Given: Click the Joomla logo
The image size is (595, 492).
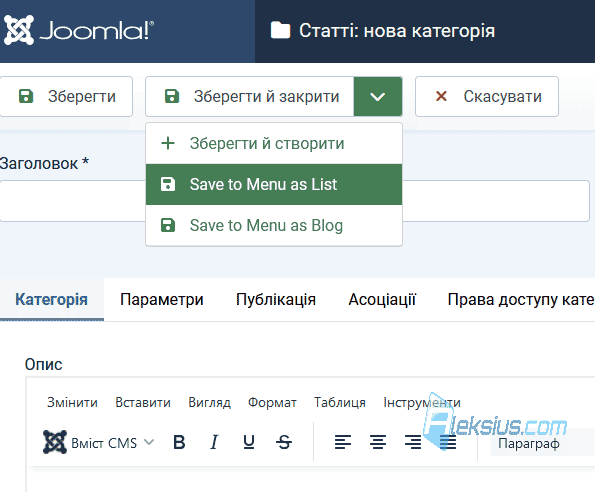Looking at the screenshot, I should pos(79,30).
